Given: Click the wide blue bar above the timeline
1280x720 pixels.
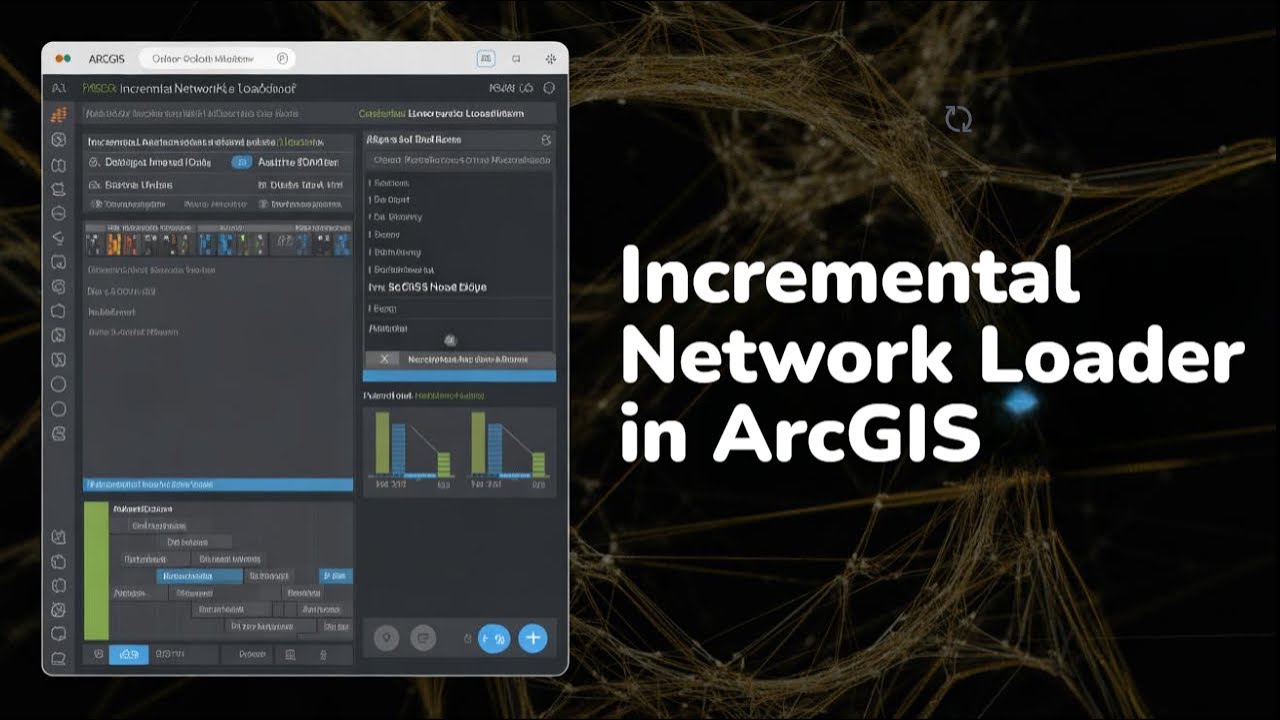Looking at the screenshot, I should click(x=218, y=484).
